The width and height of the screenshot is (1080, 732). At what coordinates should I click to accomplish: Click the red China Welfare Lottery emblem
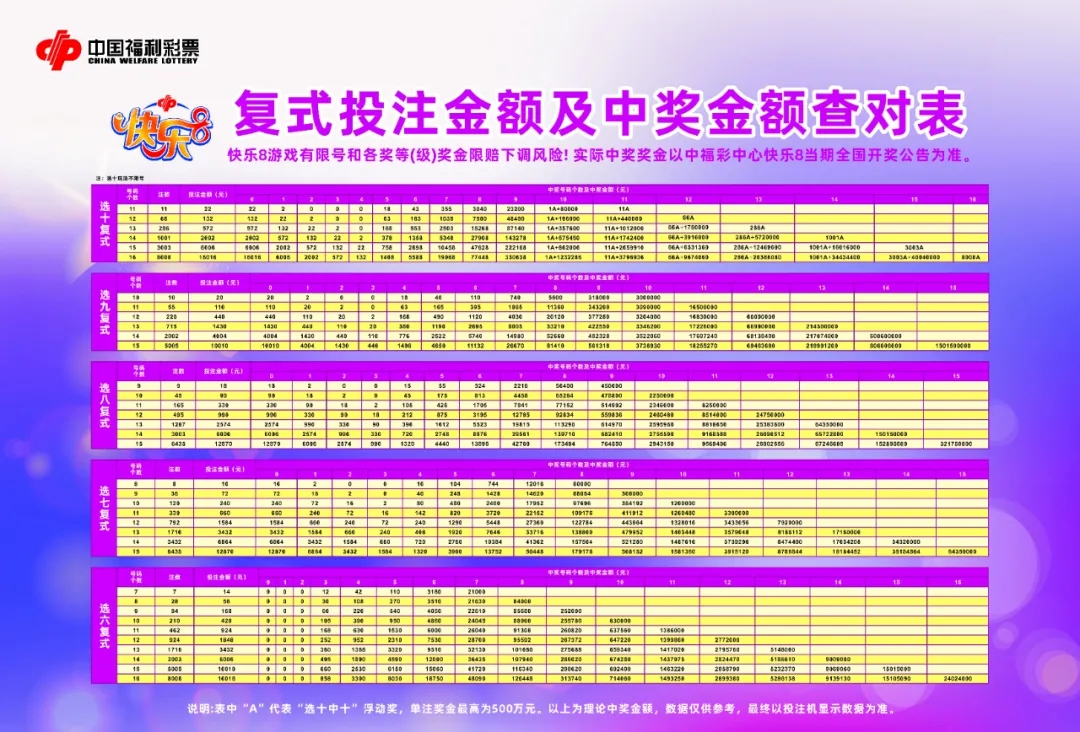tap(56, 51)
